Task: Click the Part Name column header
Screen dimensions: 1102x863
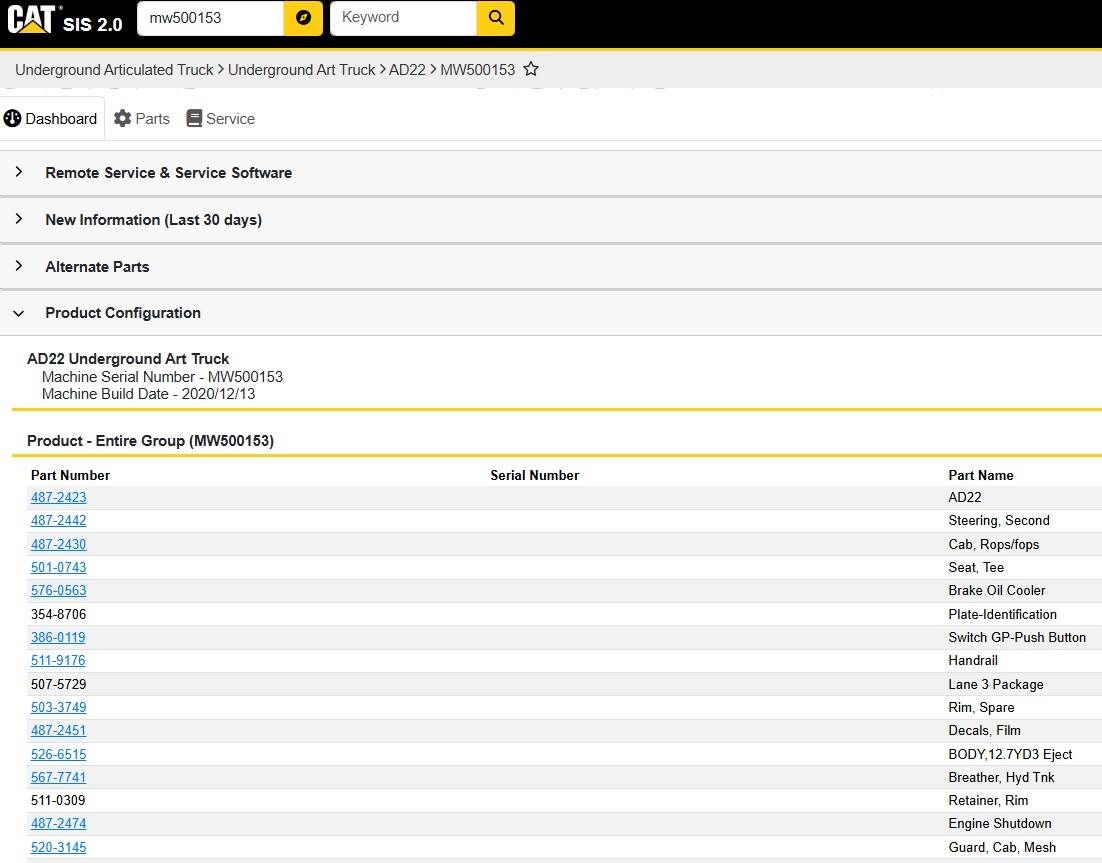Action: tap(980, 475)
